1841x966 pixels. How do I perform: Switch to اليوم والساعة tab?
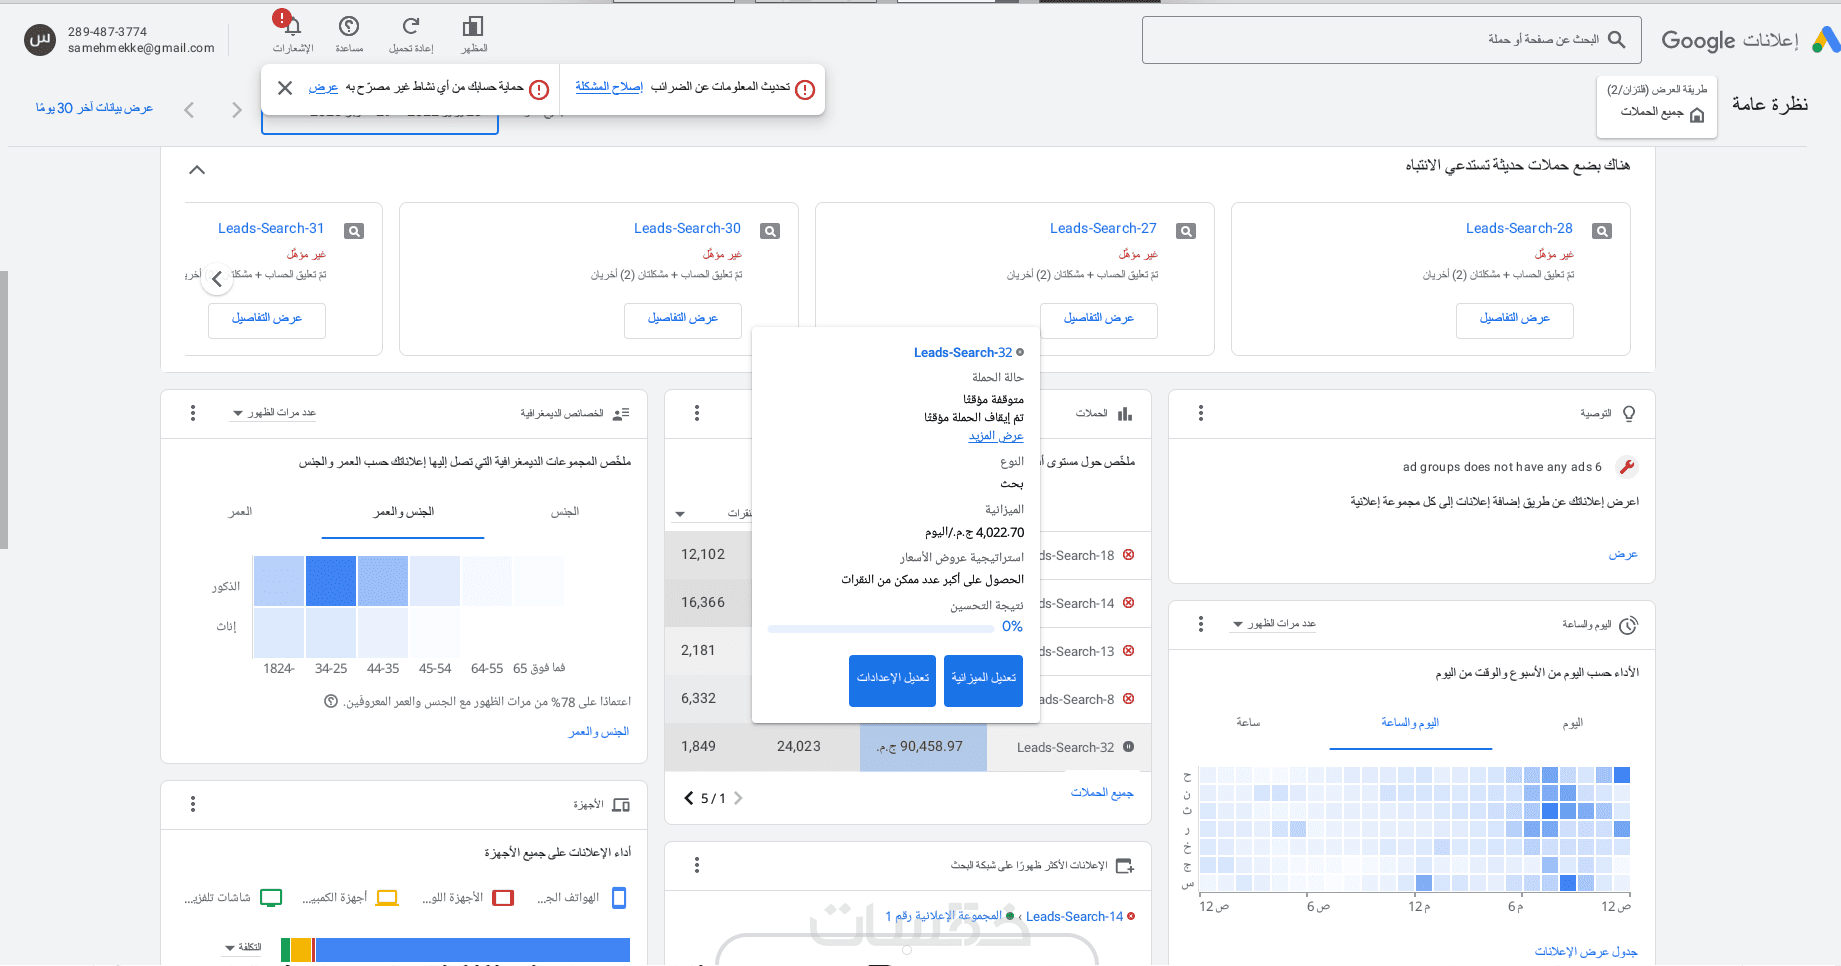tap(1410, 723)
